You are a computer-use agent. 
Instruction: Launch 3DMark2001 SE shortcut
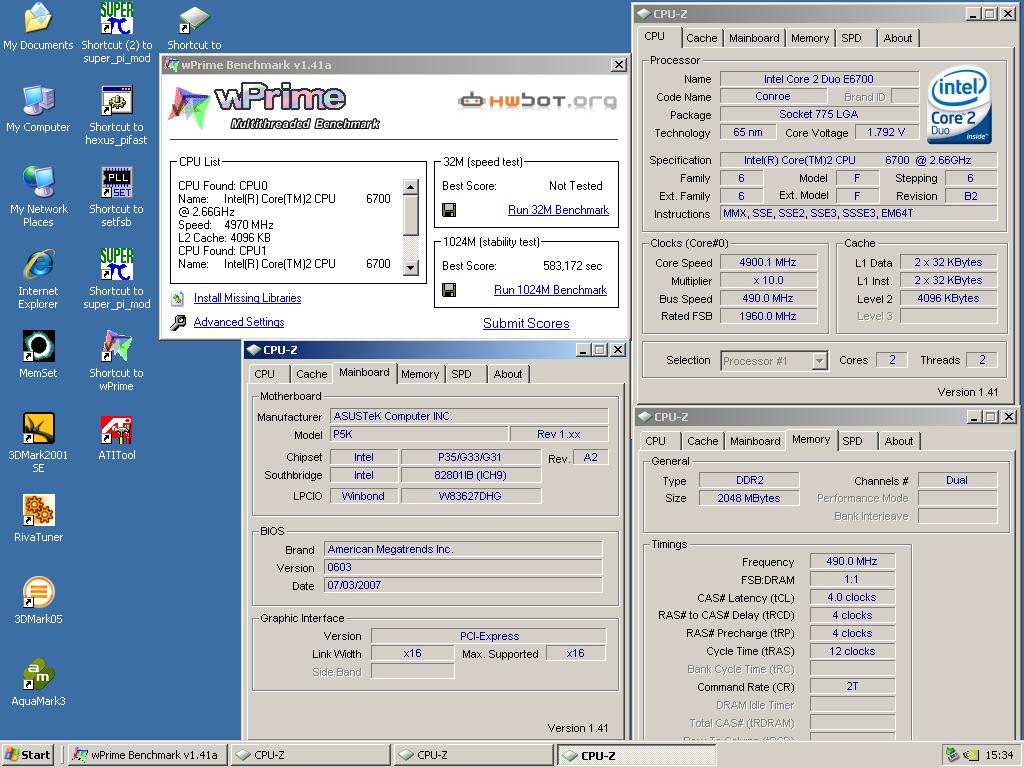[38, 443]
